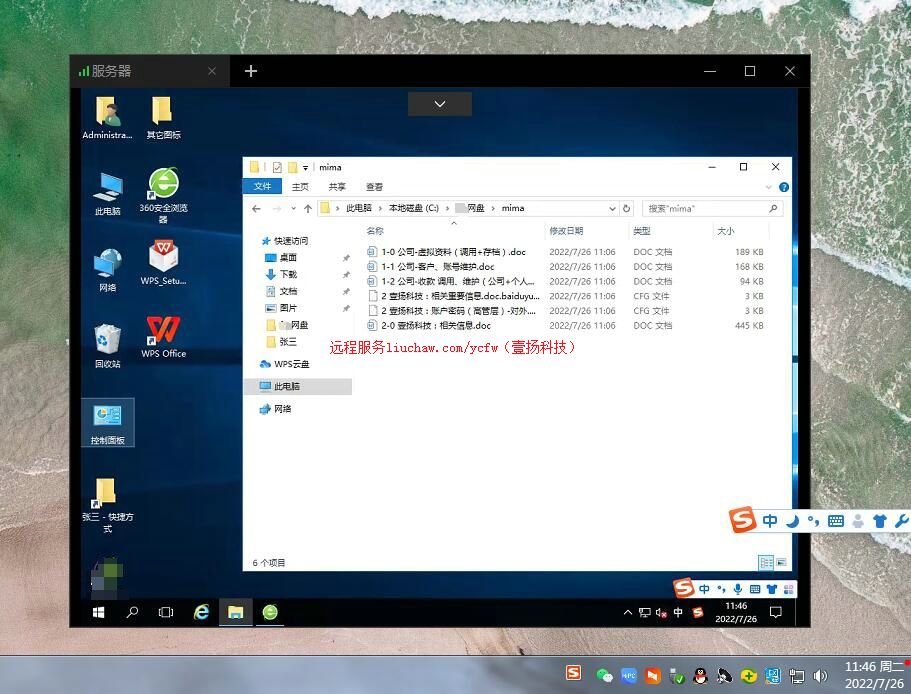
Task: Navigate back with the Explorer back arrow
Action: [257, 208]
